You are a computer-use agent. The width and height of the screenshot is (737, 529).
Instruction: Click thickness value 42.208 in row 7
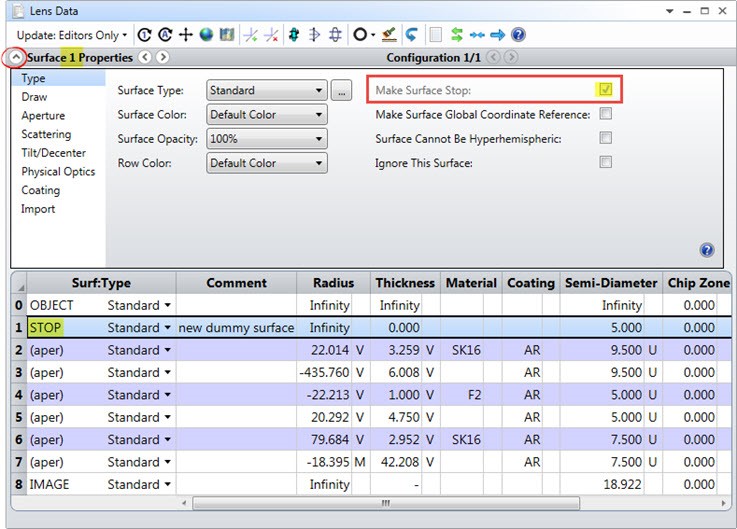(x=400, y=462)
